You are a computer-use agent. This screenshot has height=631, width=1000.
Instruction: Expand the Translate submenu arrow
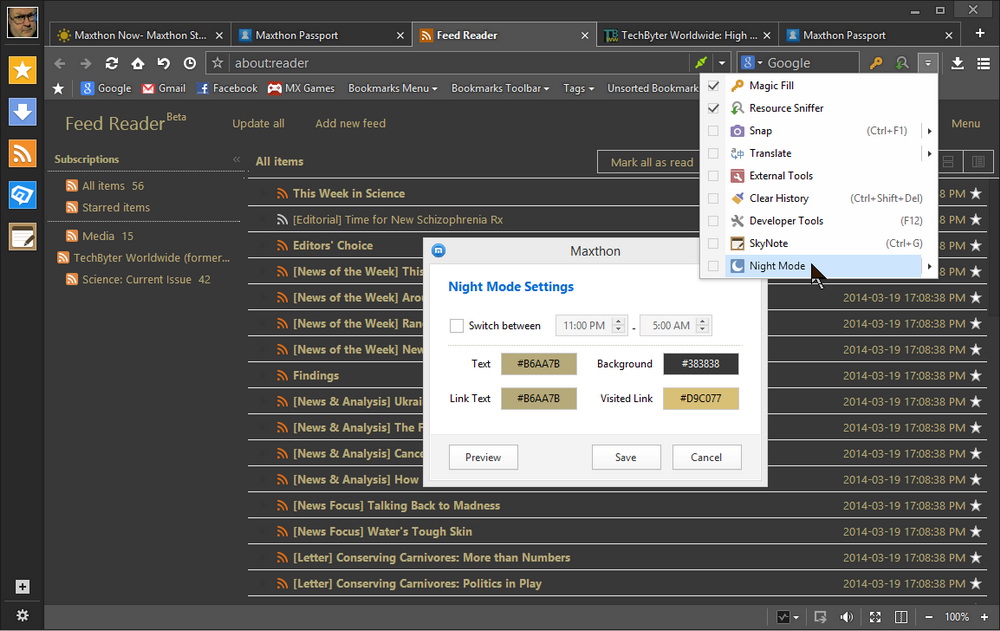click(929, 153)
